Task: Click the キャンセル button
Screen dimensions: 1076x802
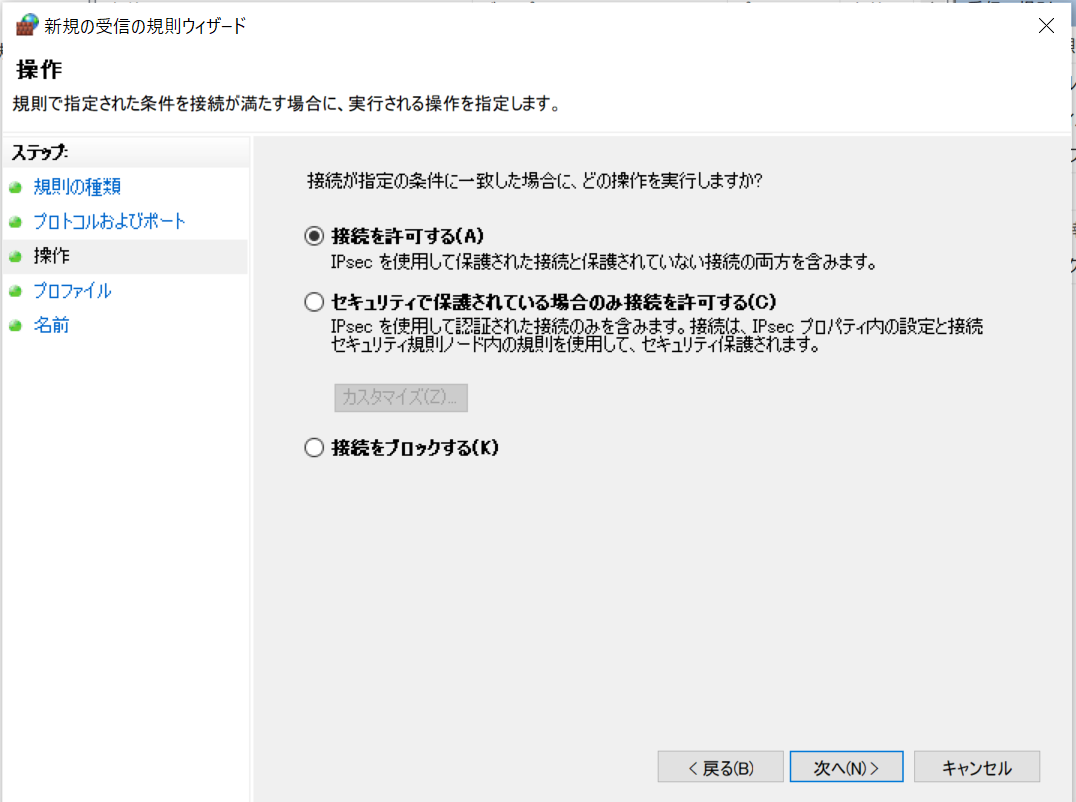Action: tap(976, 766)
